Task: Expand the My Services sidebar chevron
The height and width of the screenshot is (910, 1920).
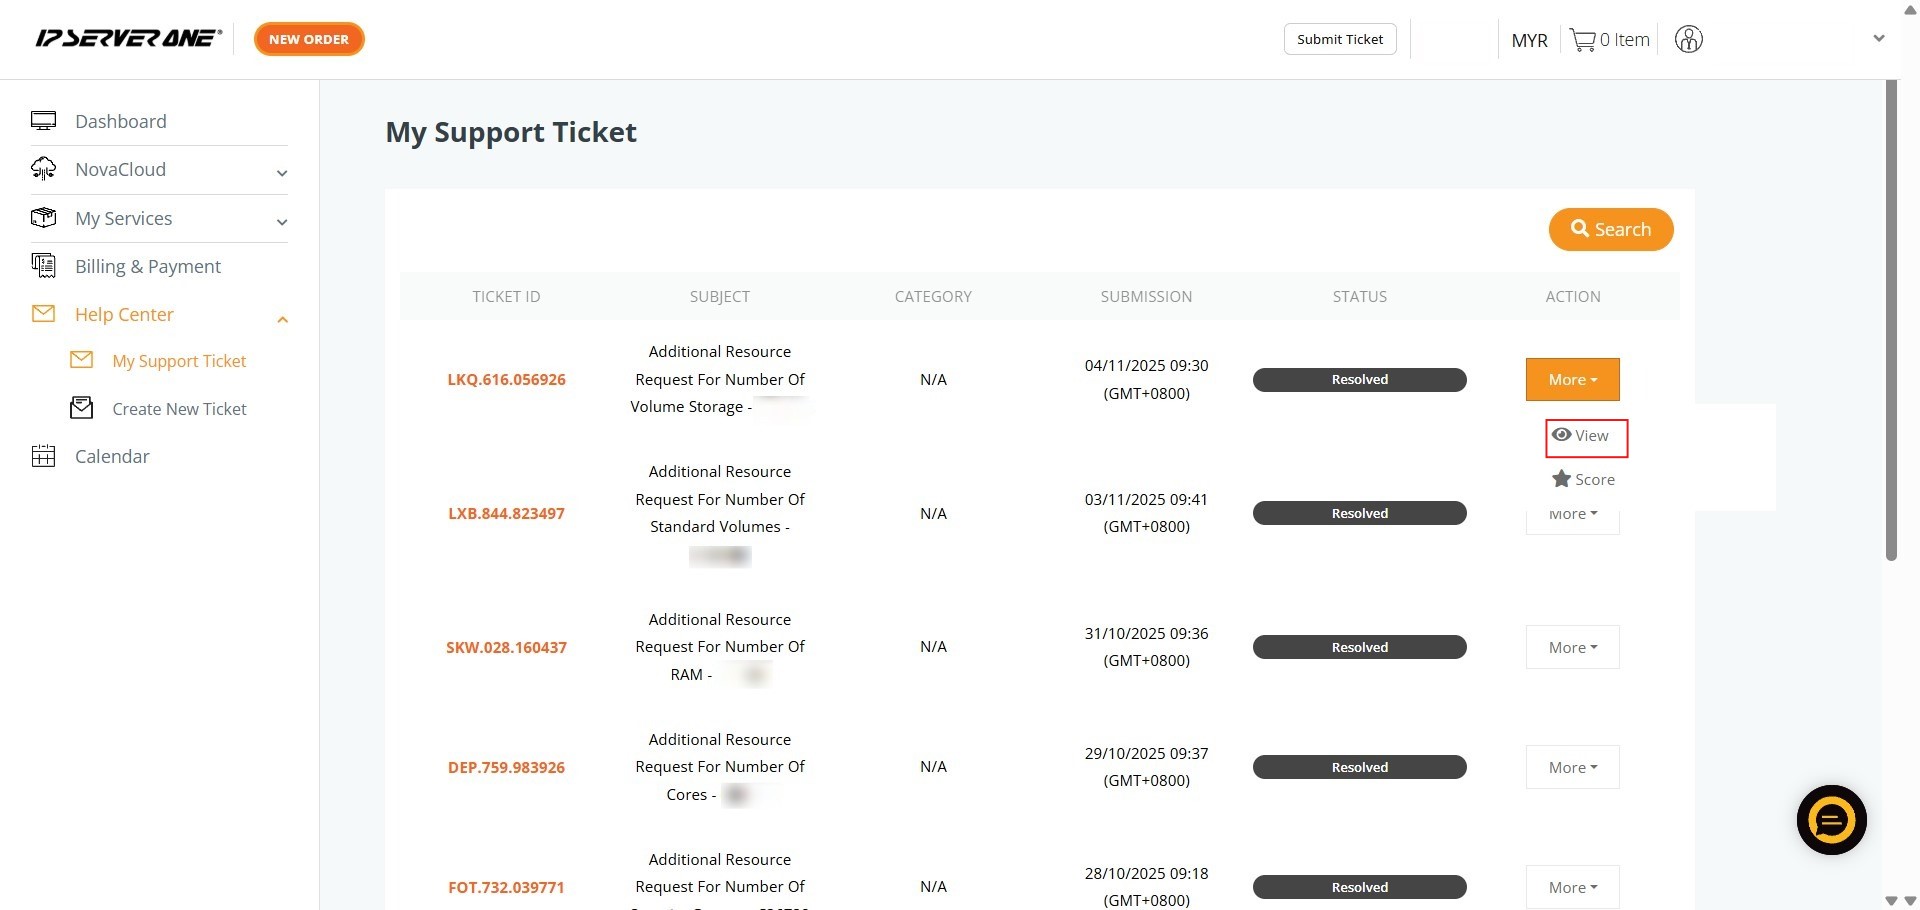Action: click(282, 222)
